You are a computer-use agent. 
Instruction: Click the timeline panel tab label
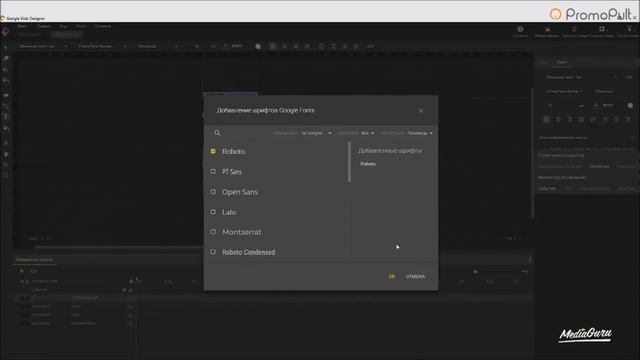click(x=34, y=260)
